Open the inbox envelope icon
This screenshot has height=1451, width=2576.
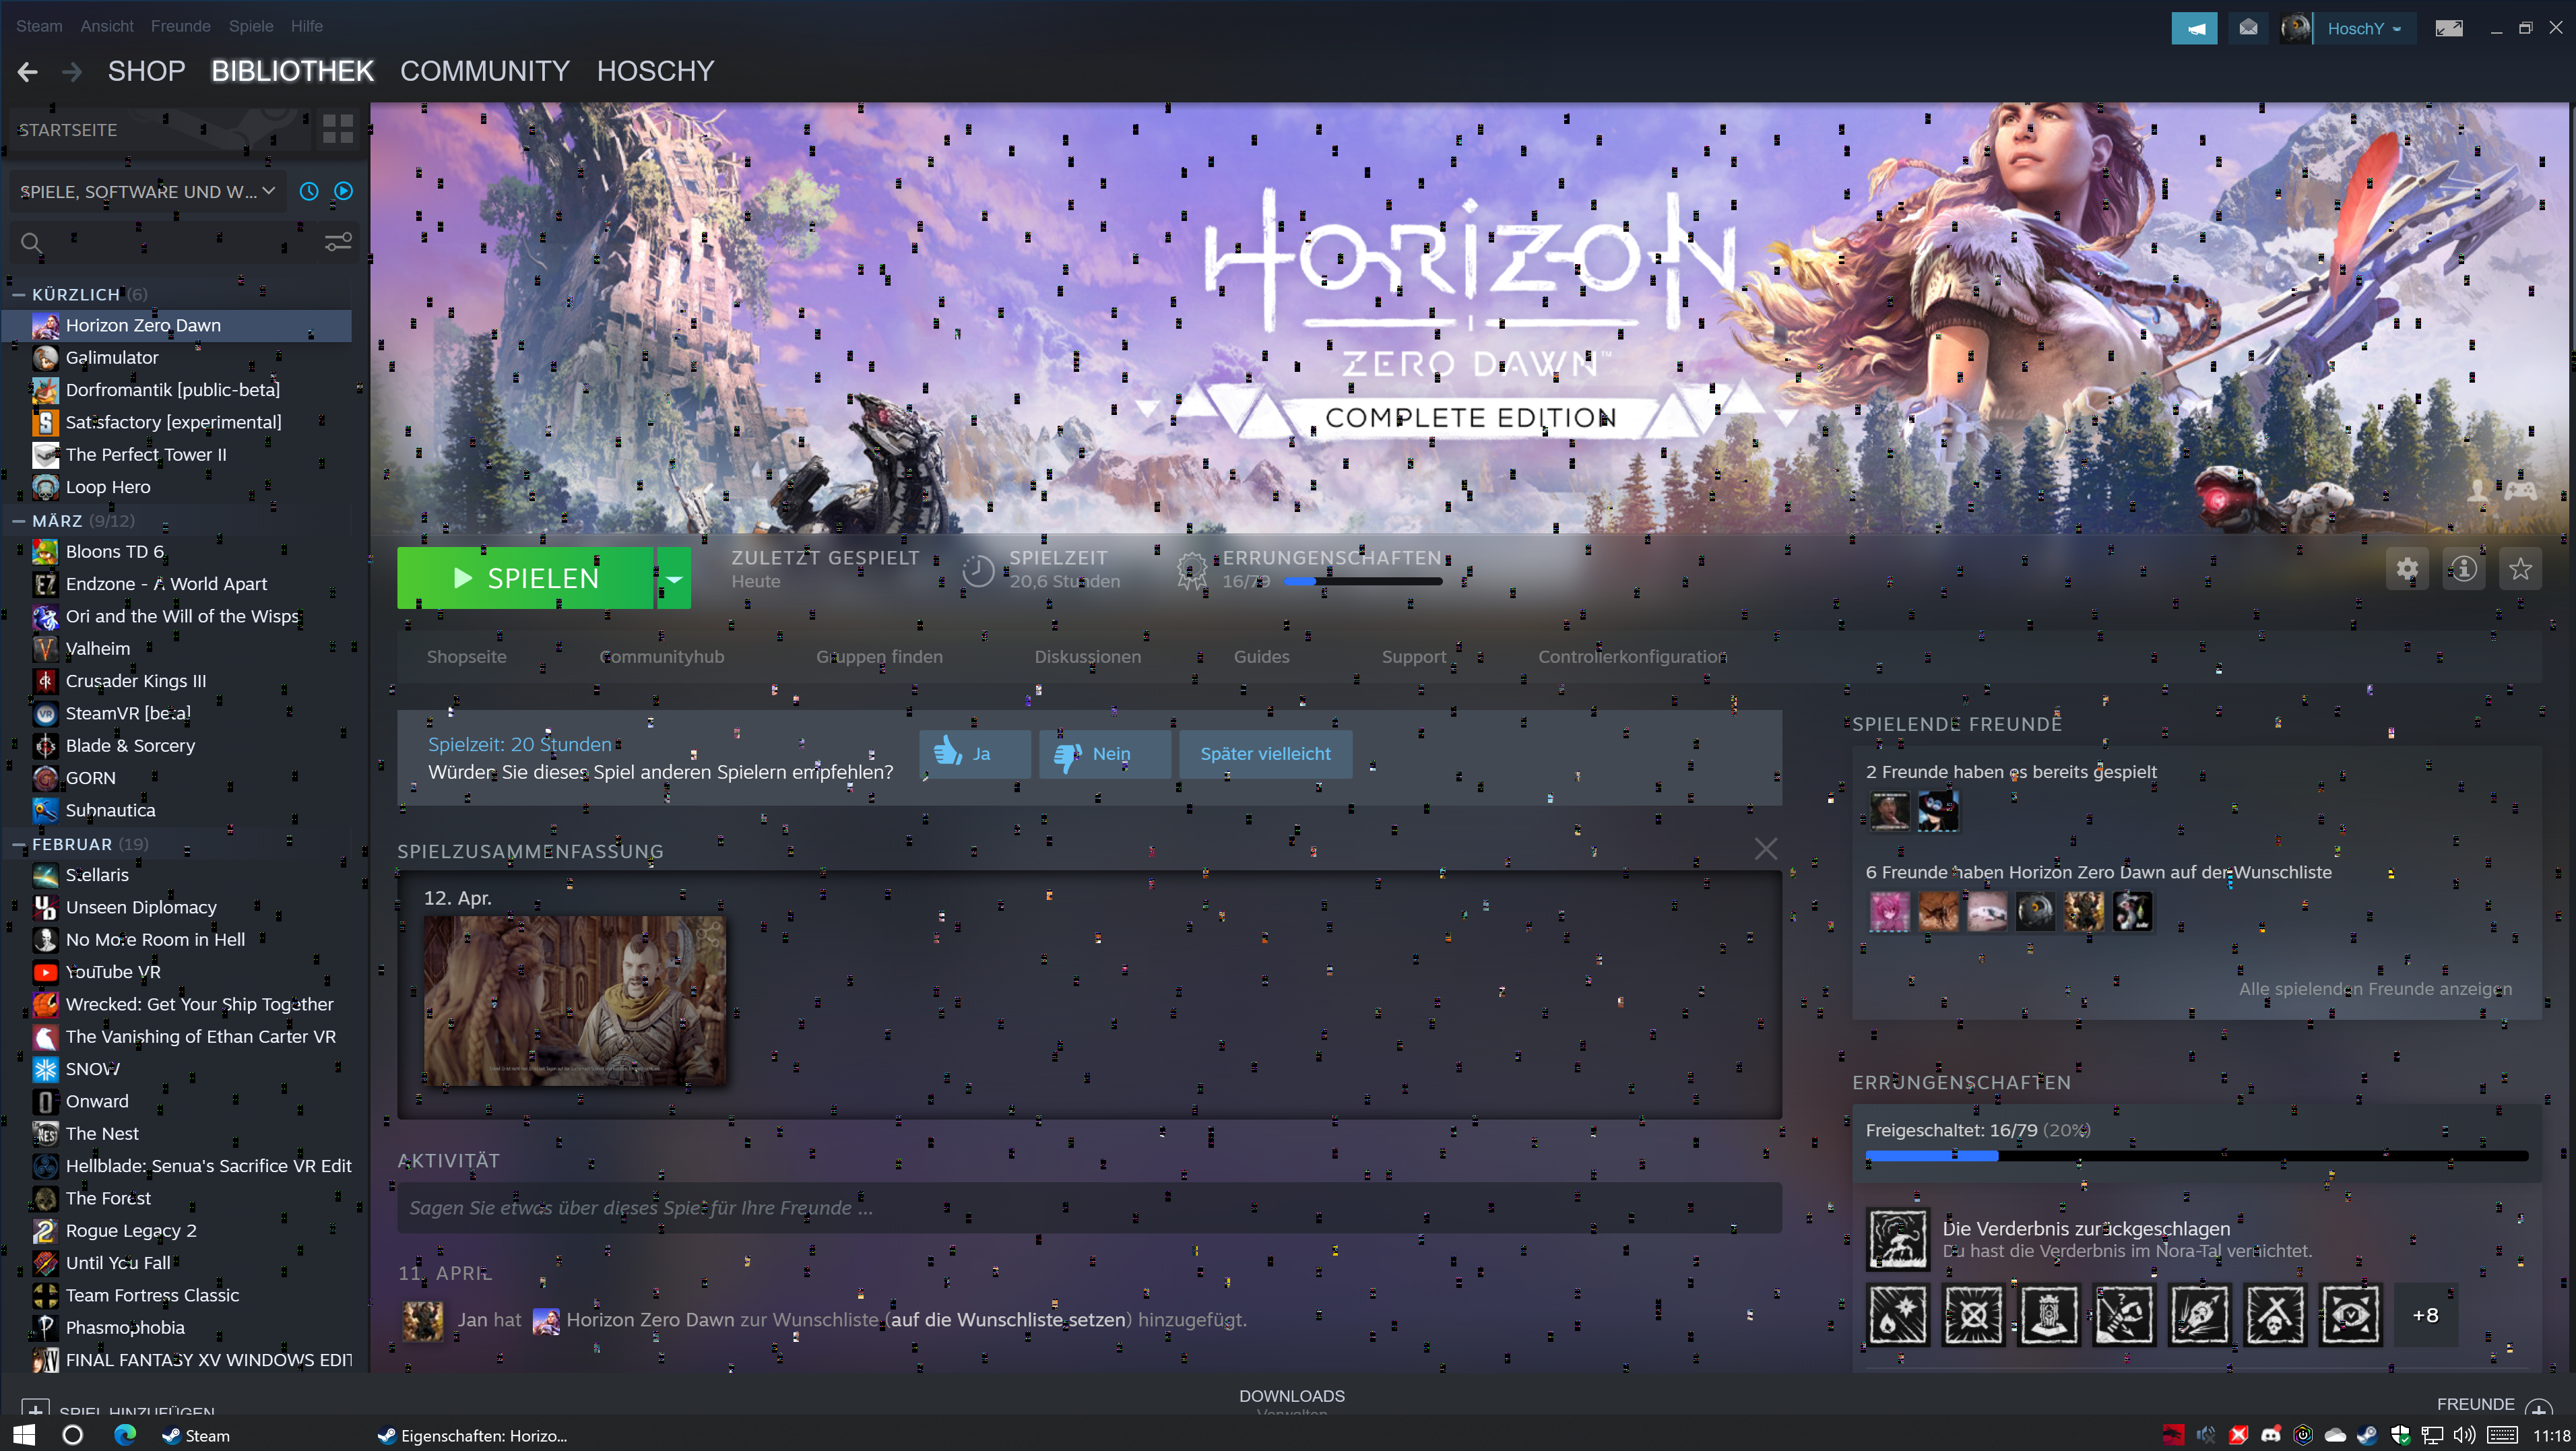click(x=2248, y=28)
